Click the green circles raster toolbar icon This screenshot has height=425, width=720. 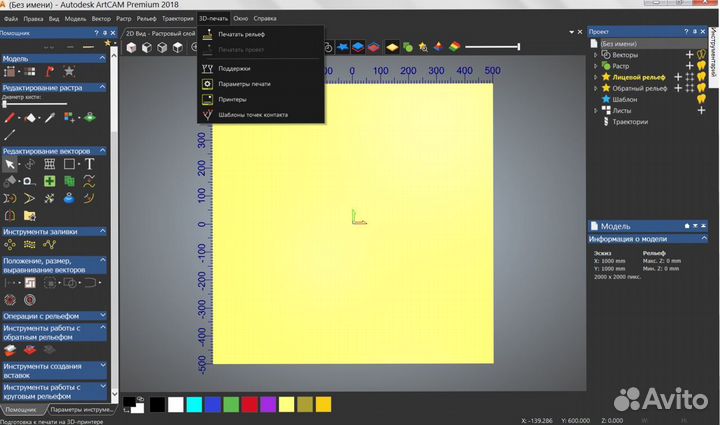pos(408,47)
